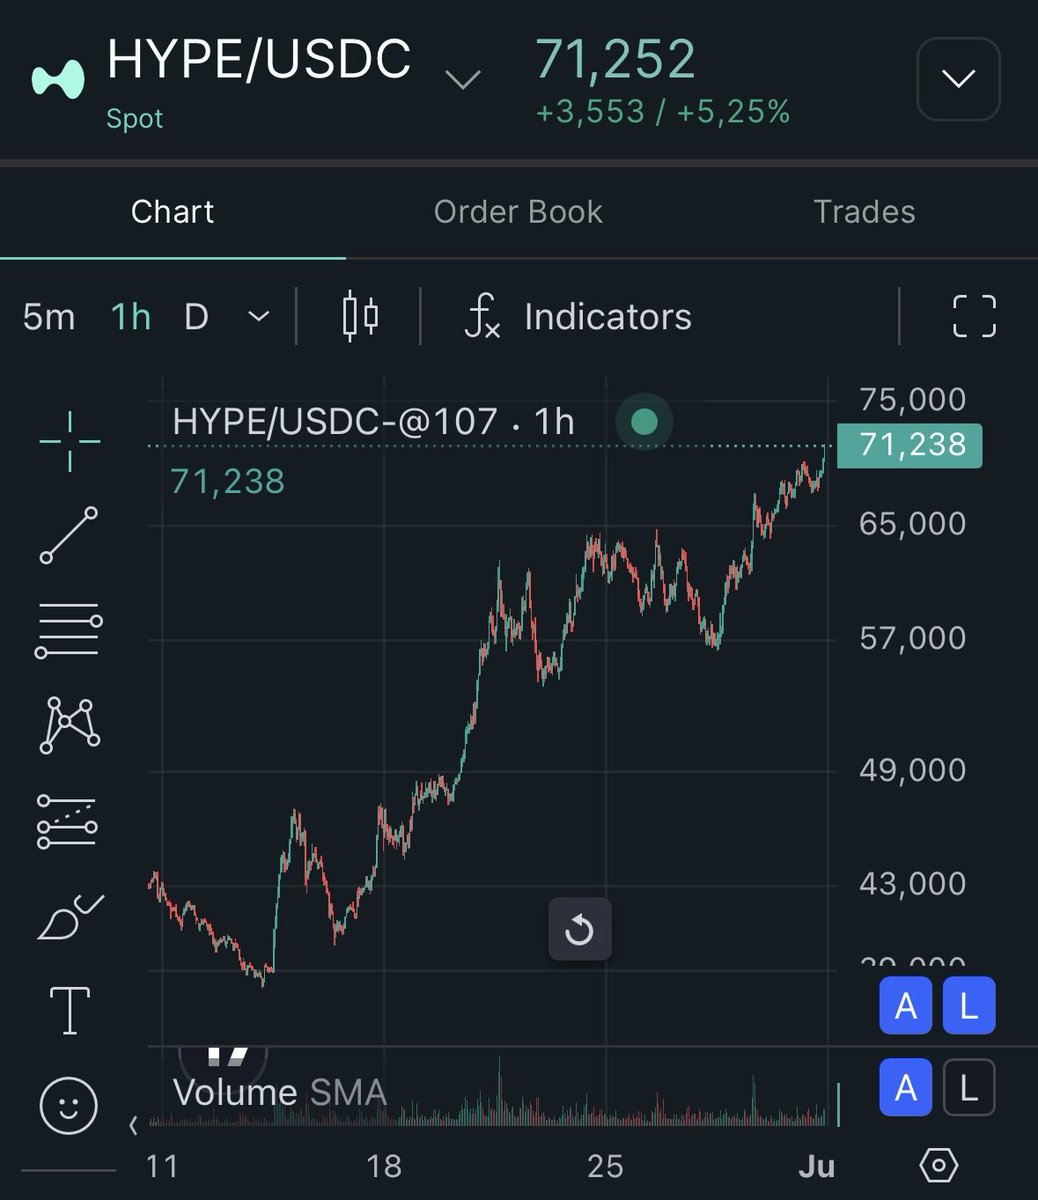Open the forecasting and measurement tool
Viewport: 1038px width, 1200px height.
67,820
